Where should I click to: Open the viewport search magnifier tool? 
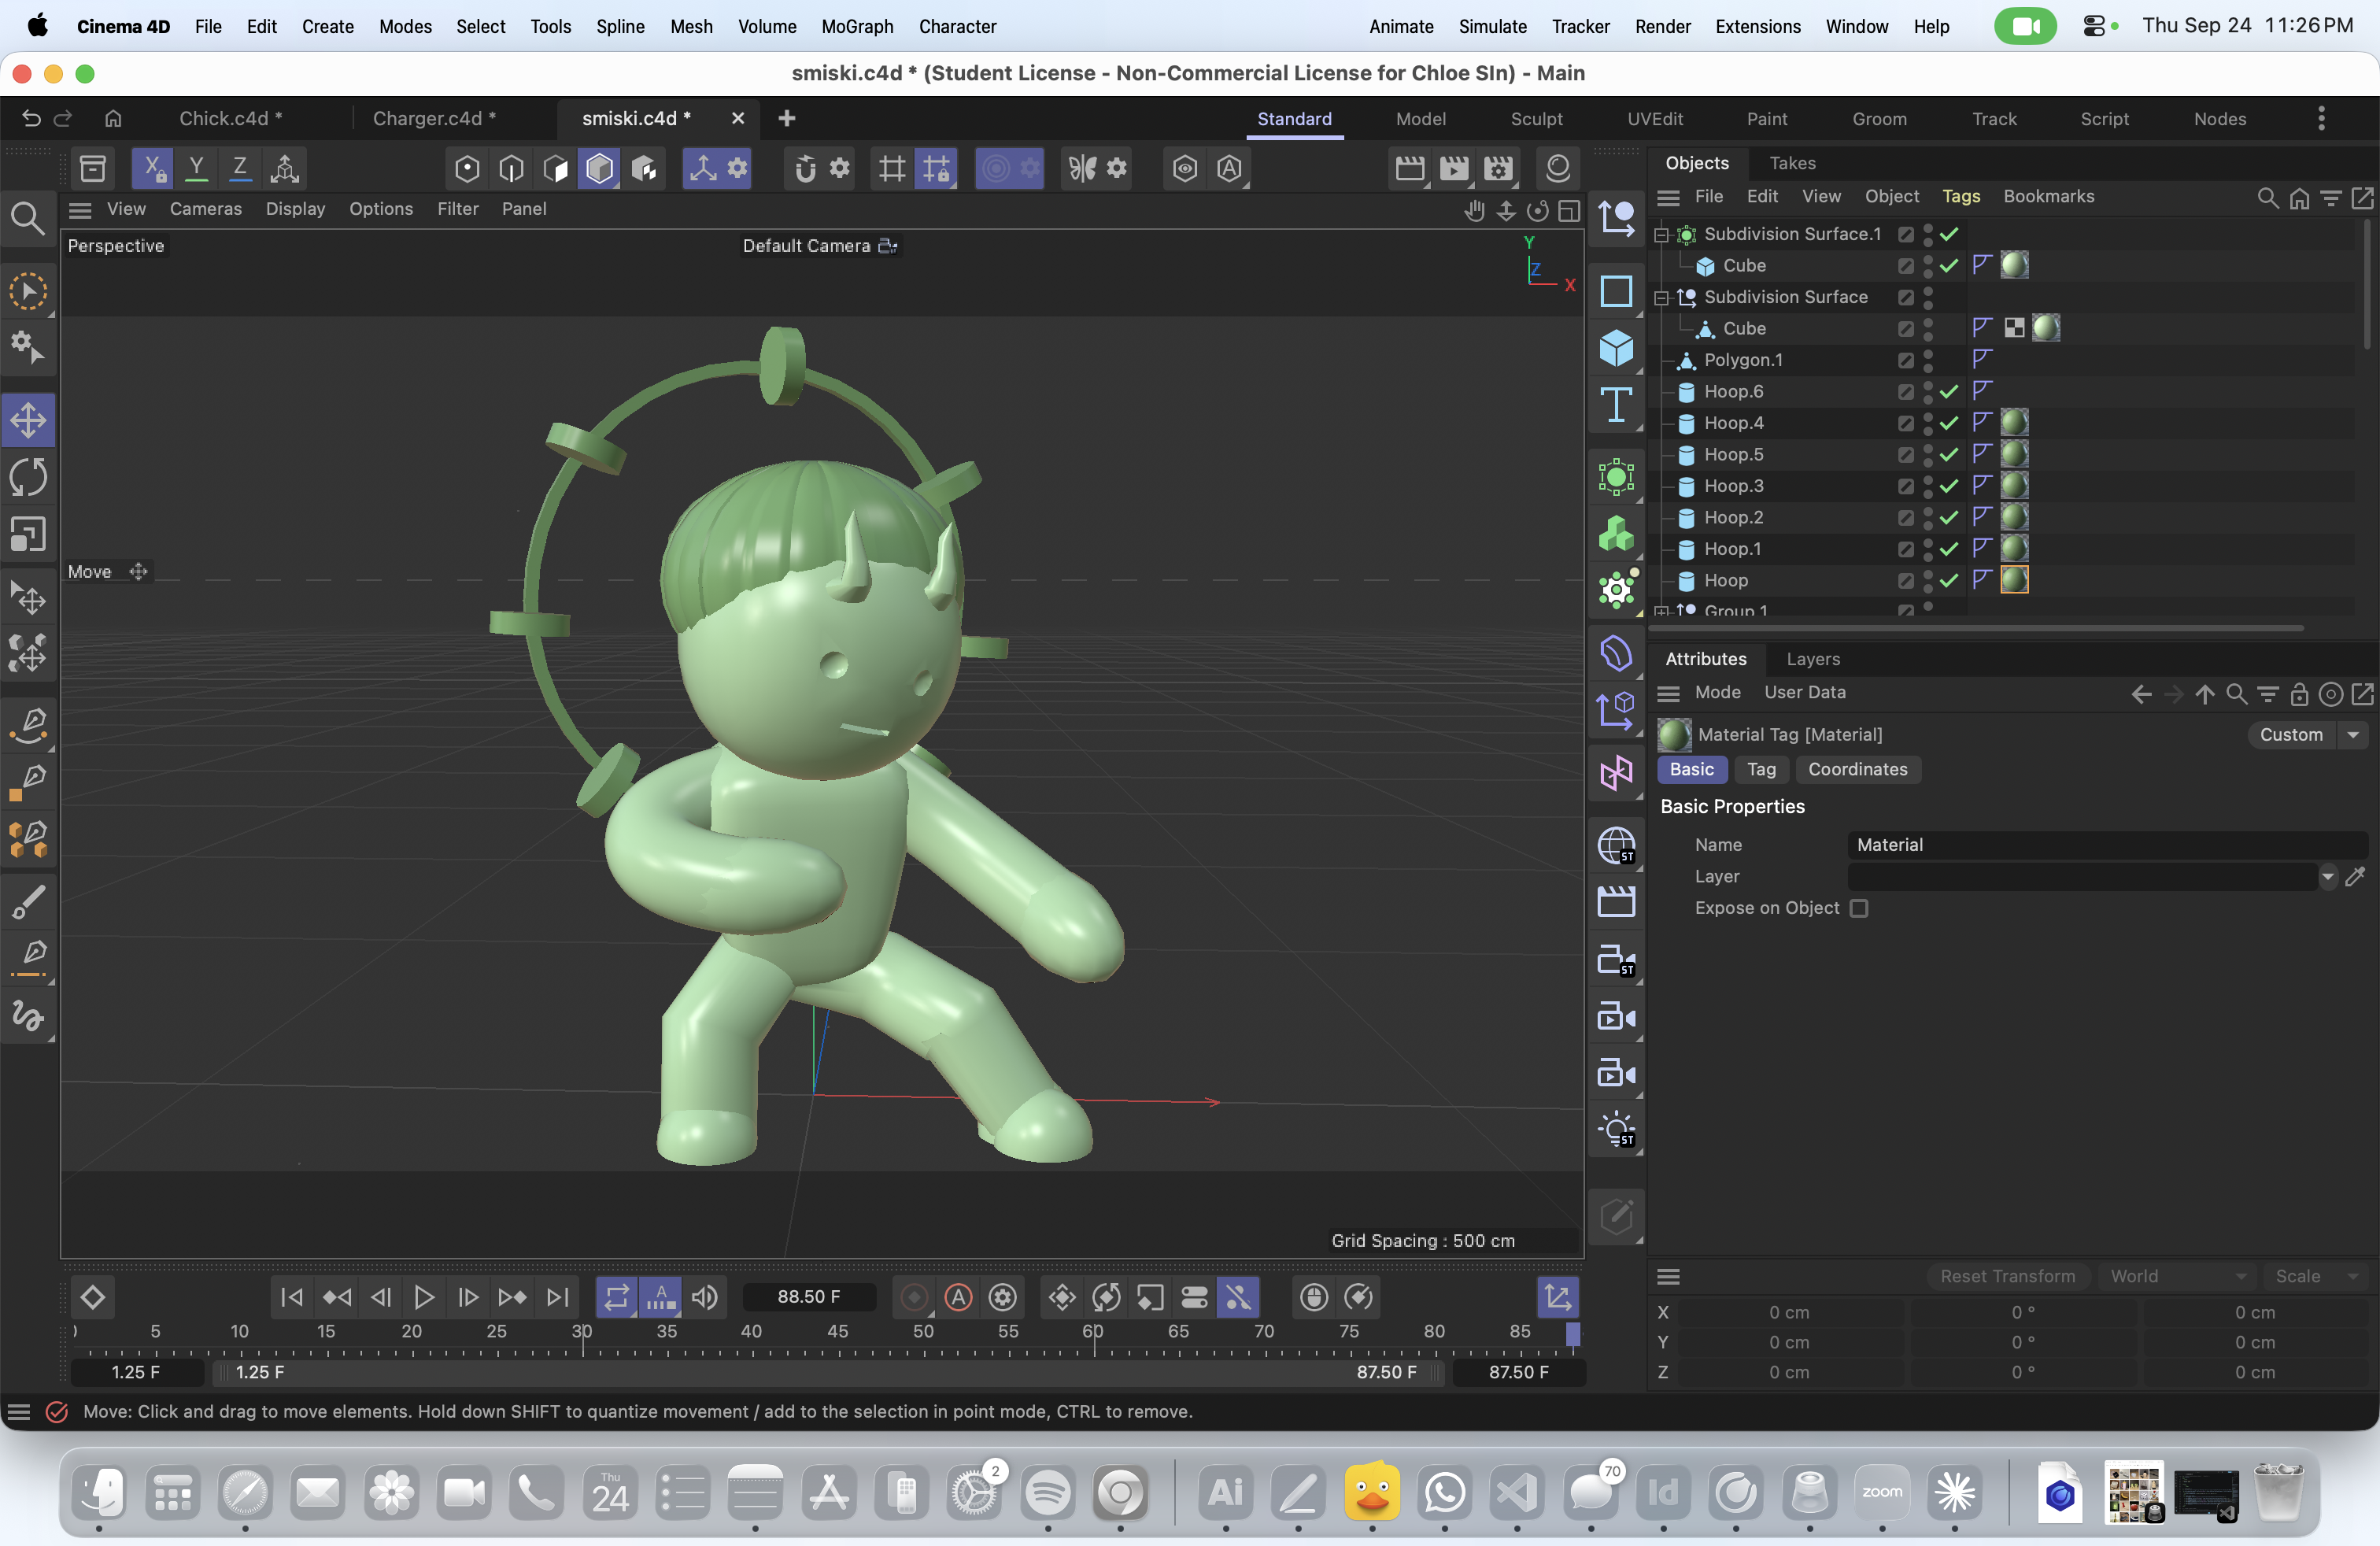27,217
